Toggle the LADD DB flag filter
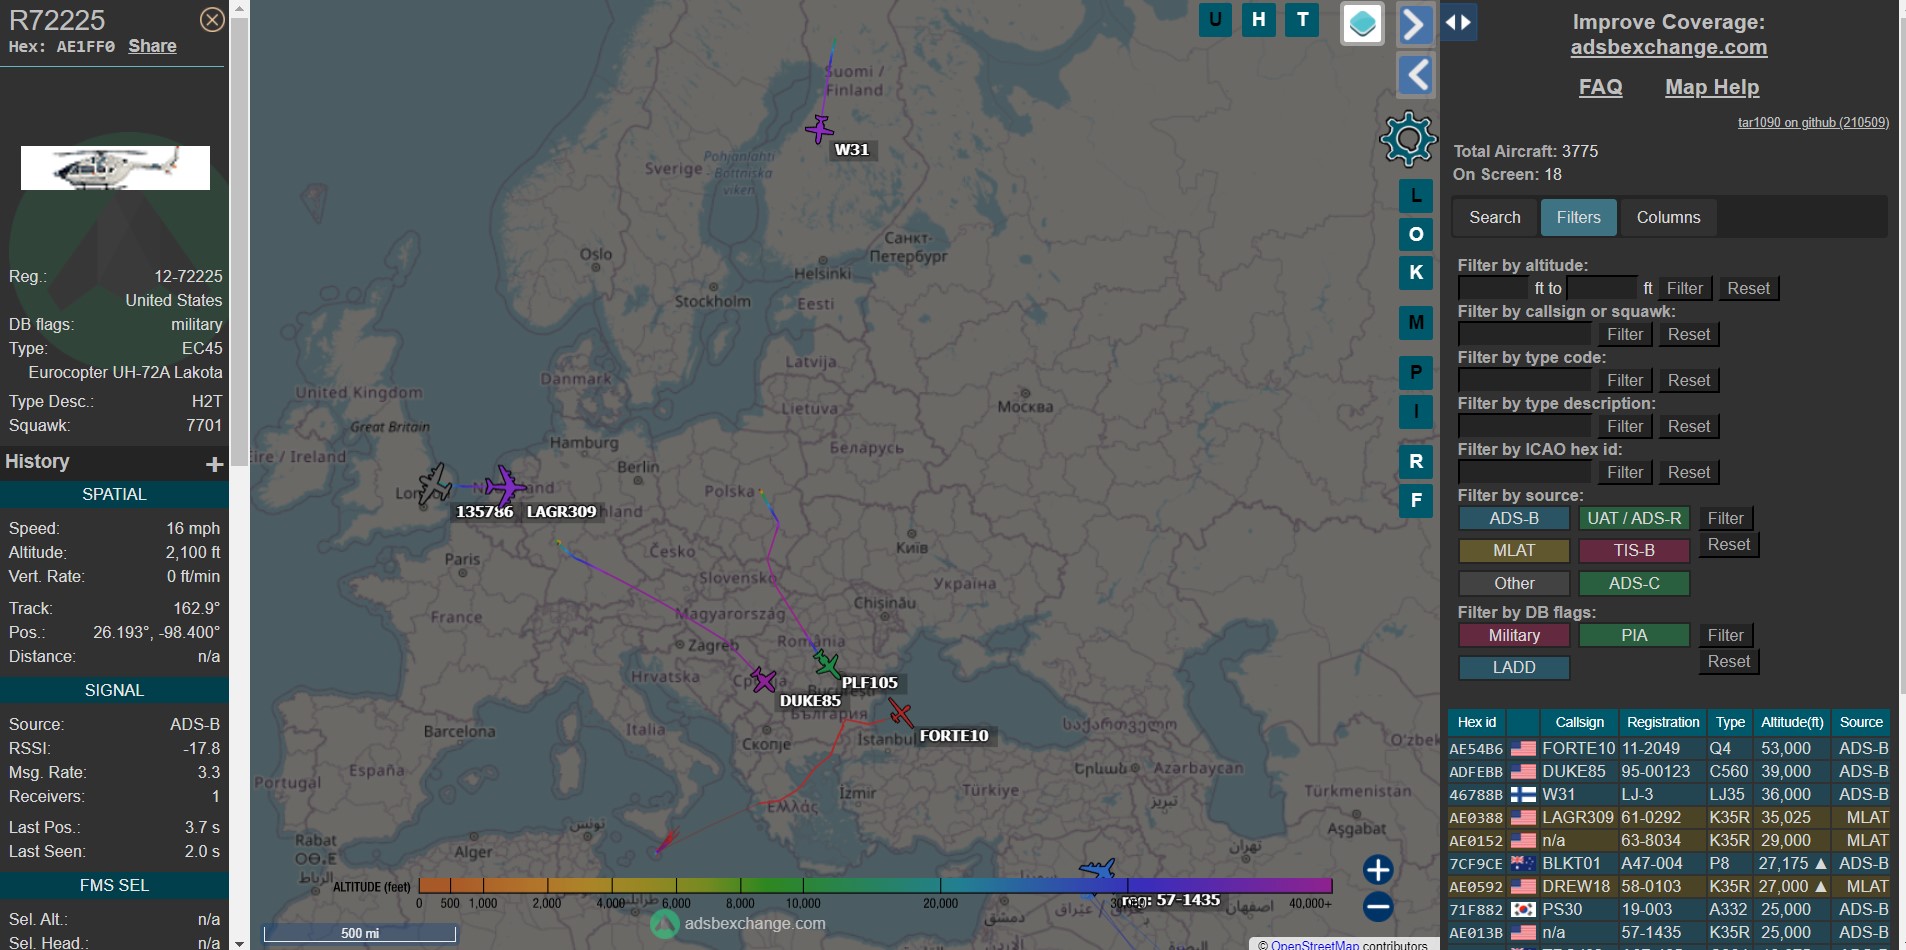This screenshot has height=950, width=1906. click(x=1514, y=667)
